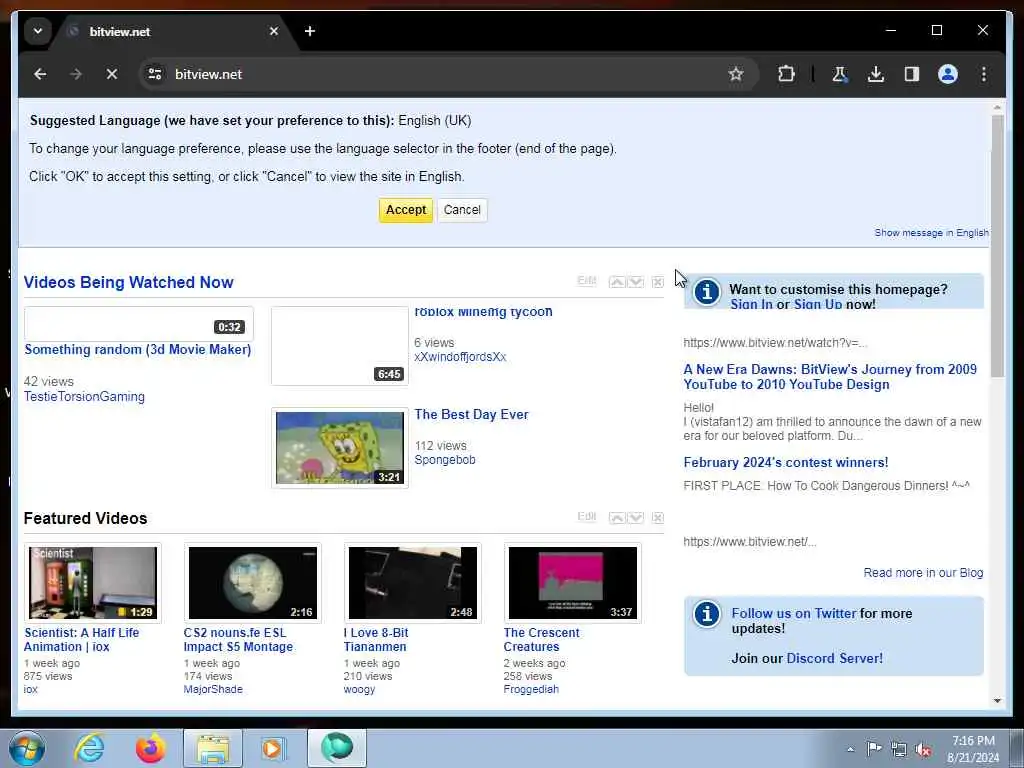Close the Featured Videos module

tap(658, 518)
